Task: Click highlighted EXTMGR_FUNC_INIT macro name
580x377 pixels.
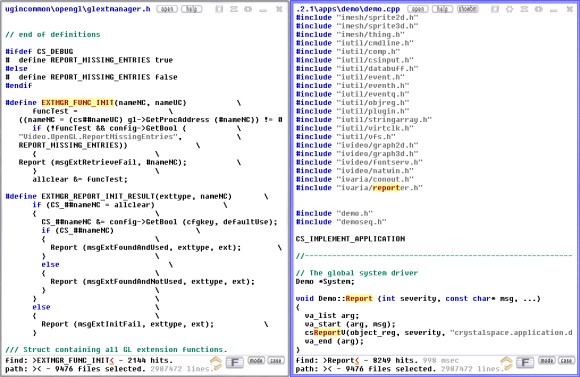Action: (x=77, y=102)
